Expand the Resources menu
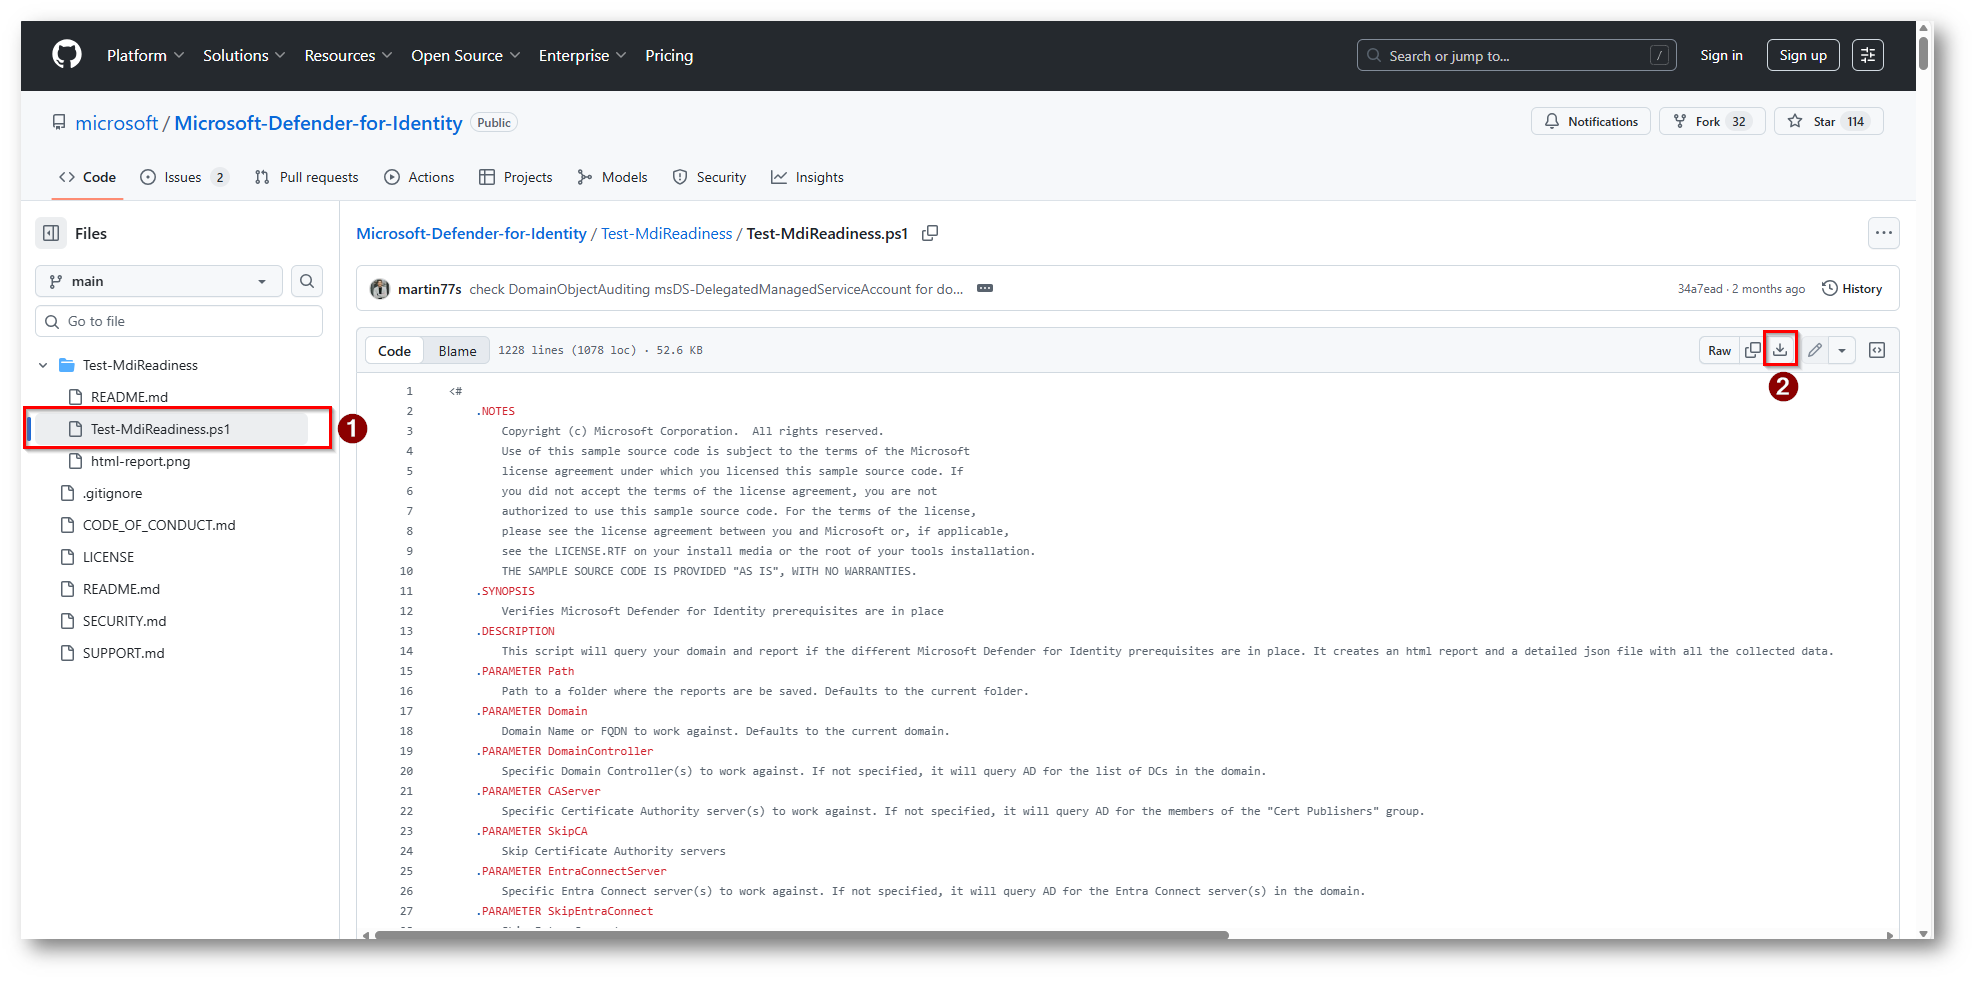1976x981 pixels. 348,55
